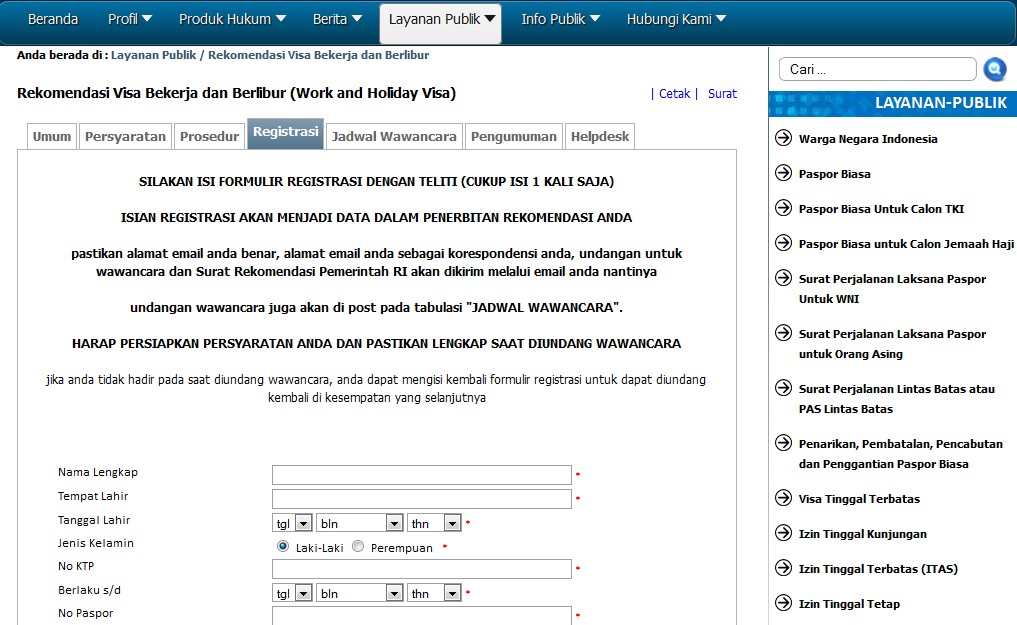Open Izin Tinggal Tetap sidebar link

pyautogui.click(x=849, y=604)
